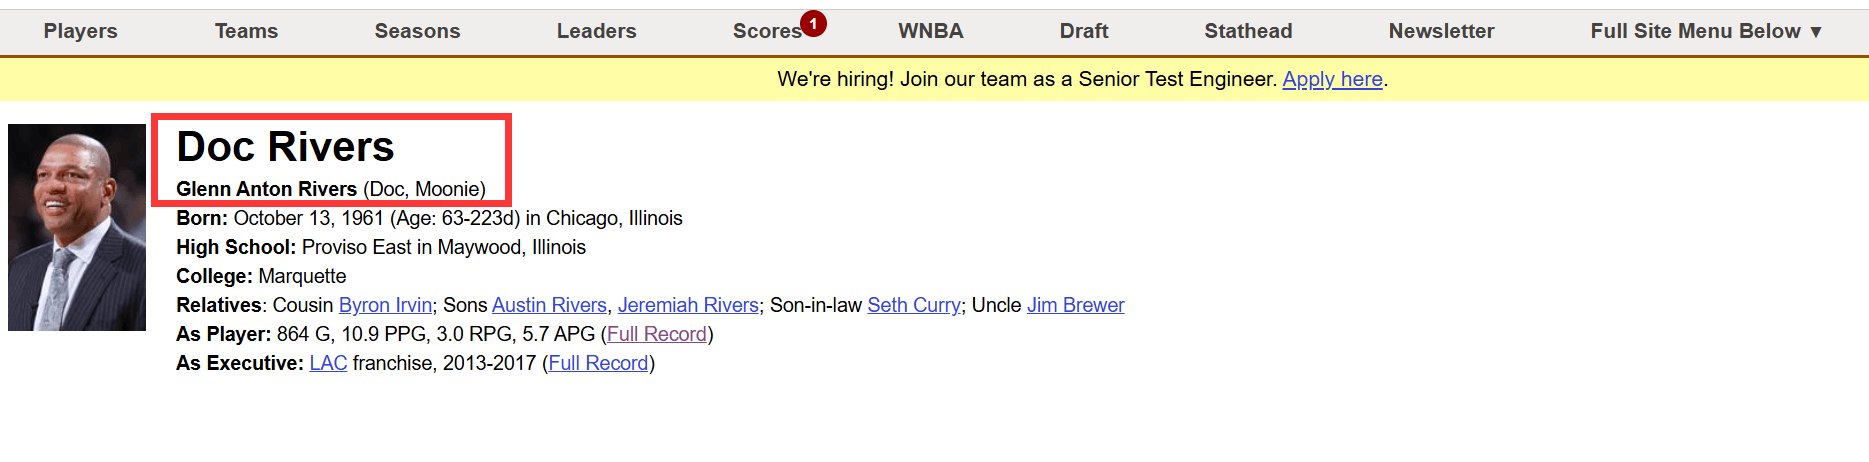The width and height of the screenshot is (1869, 462).
Task: Open Jeremiah Rivers' page link
Action: tap(688, 305)
